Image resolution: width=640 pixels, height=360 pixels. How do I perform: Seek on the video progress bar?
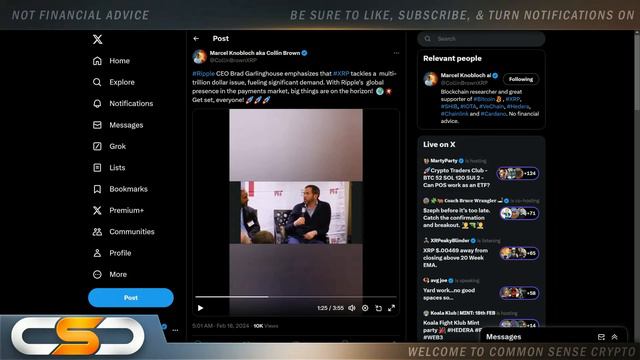[x=296, y=297]
